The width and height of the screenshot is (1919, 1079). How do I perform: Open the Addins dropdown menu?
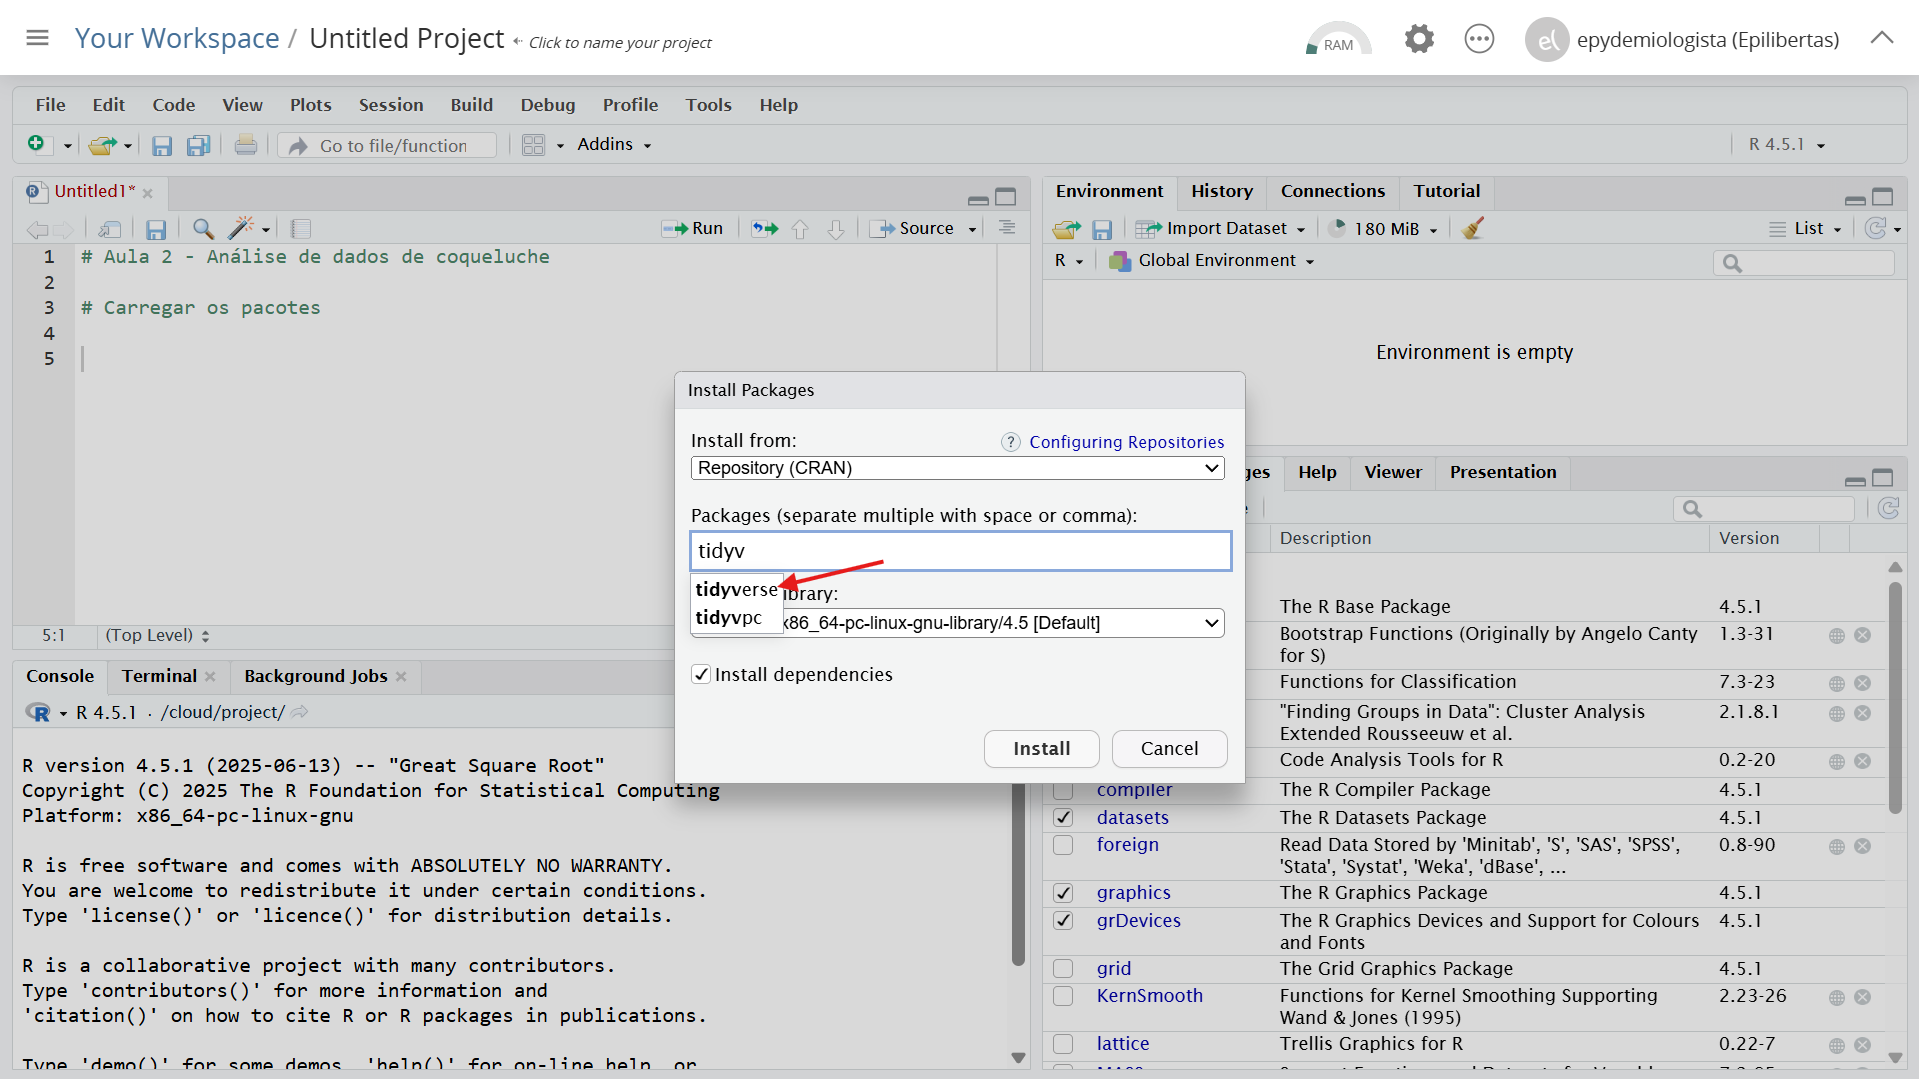pos(613,145)
